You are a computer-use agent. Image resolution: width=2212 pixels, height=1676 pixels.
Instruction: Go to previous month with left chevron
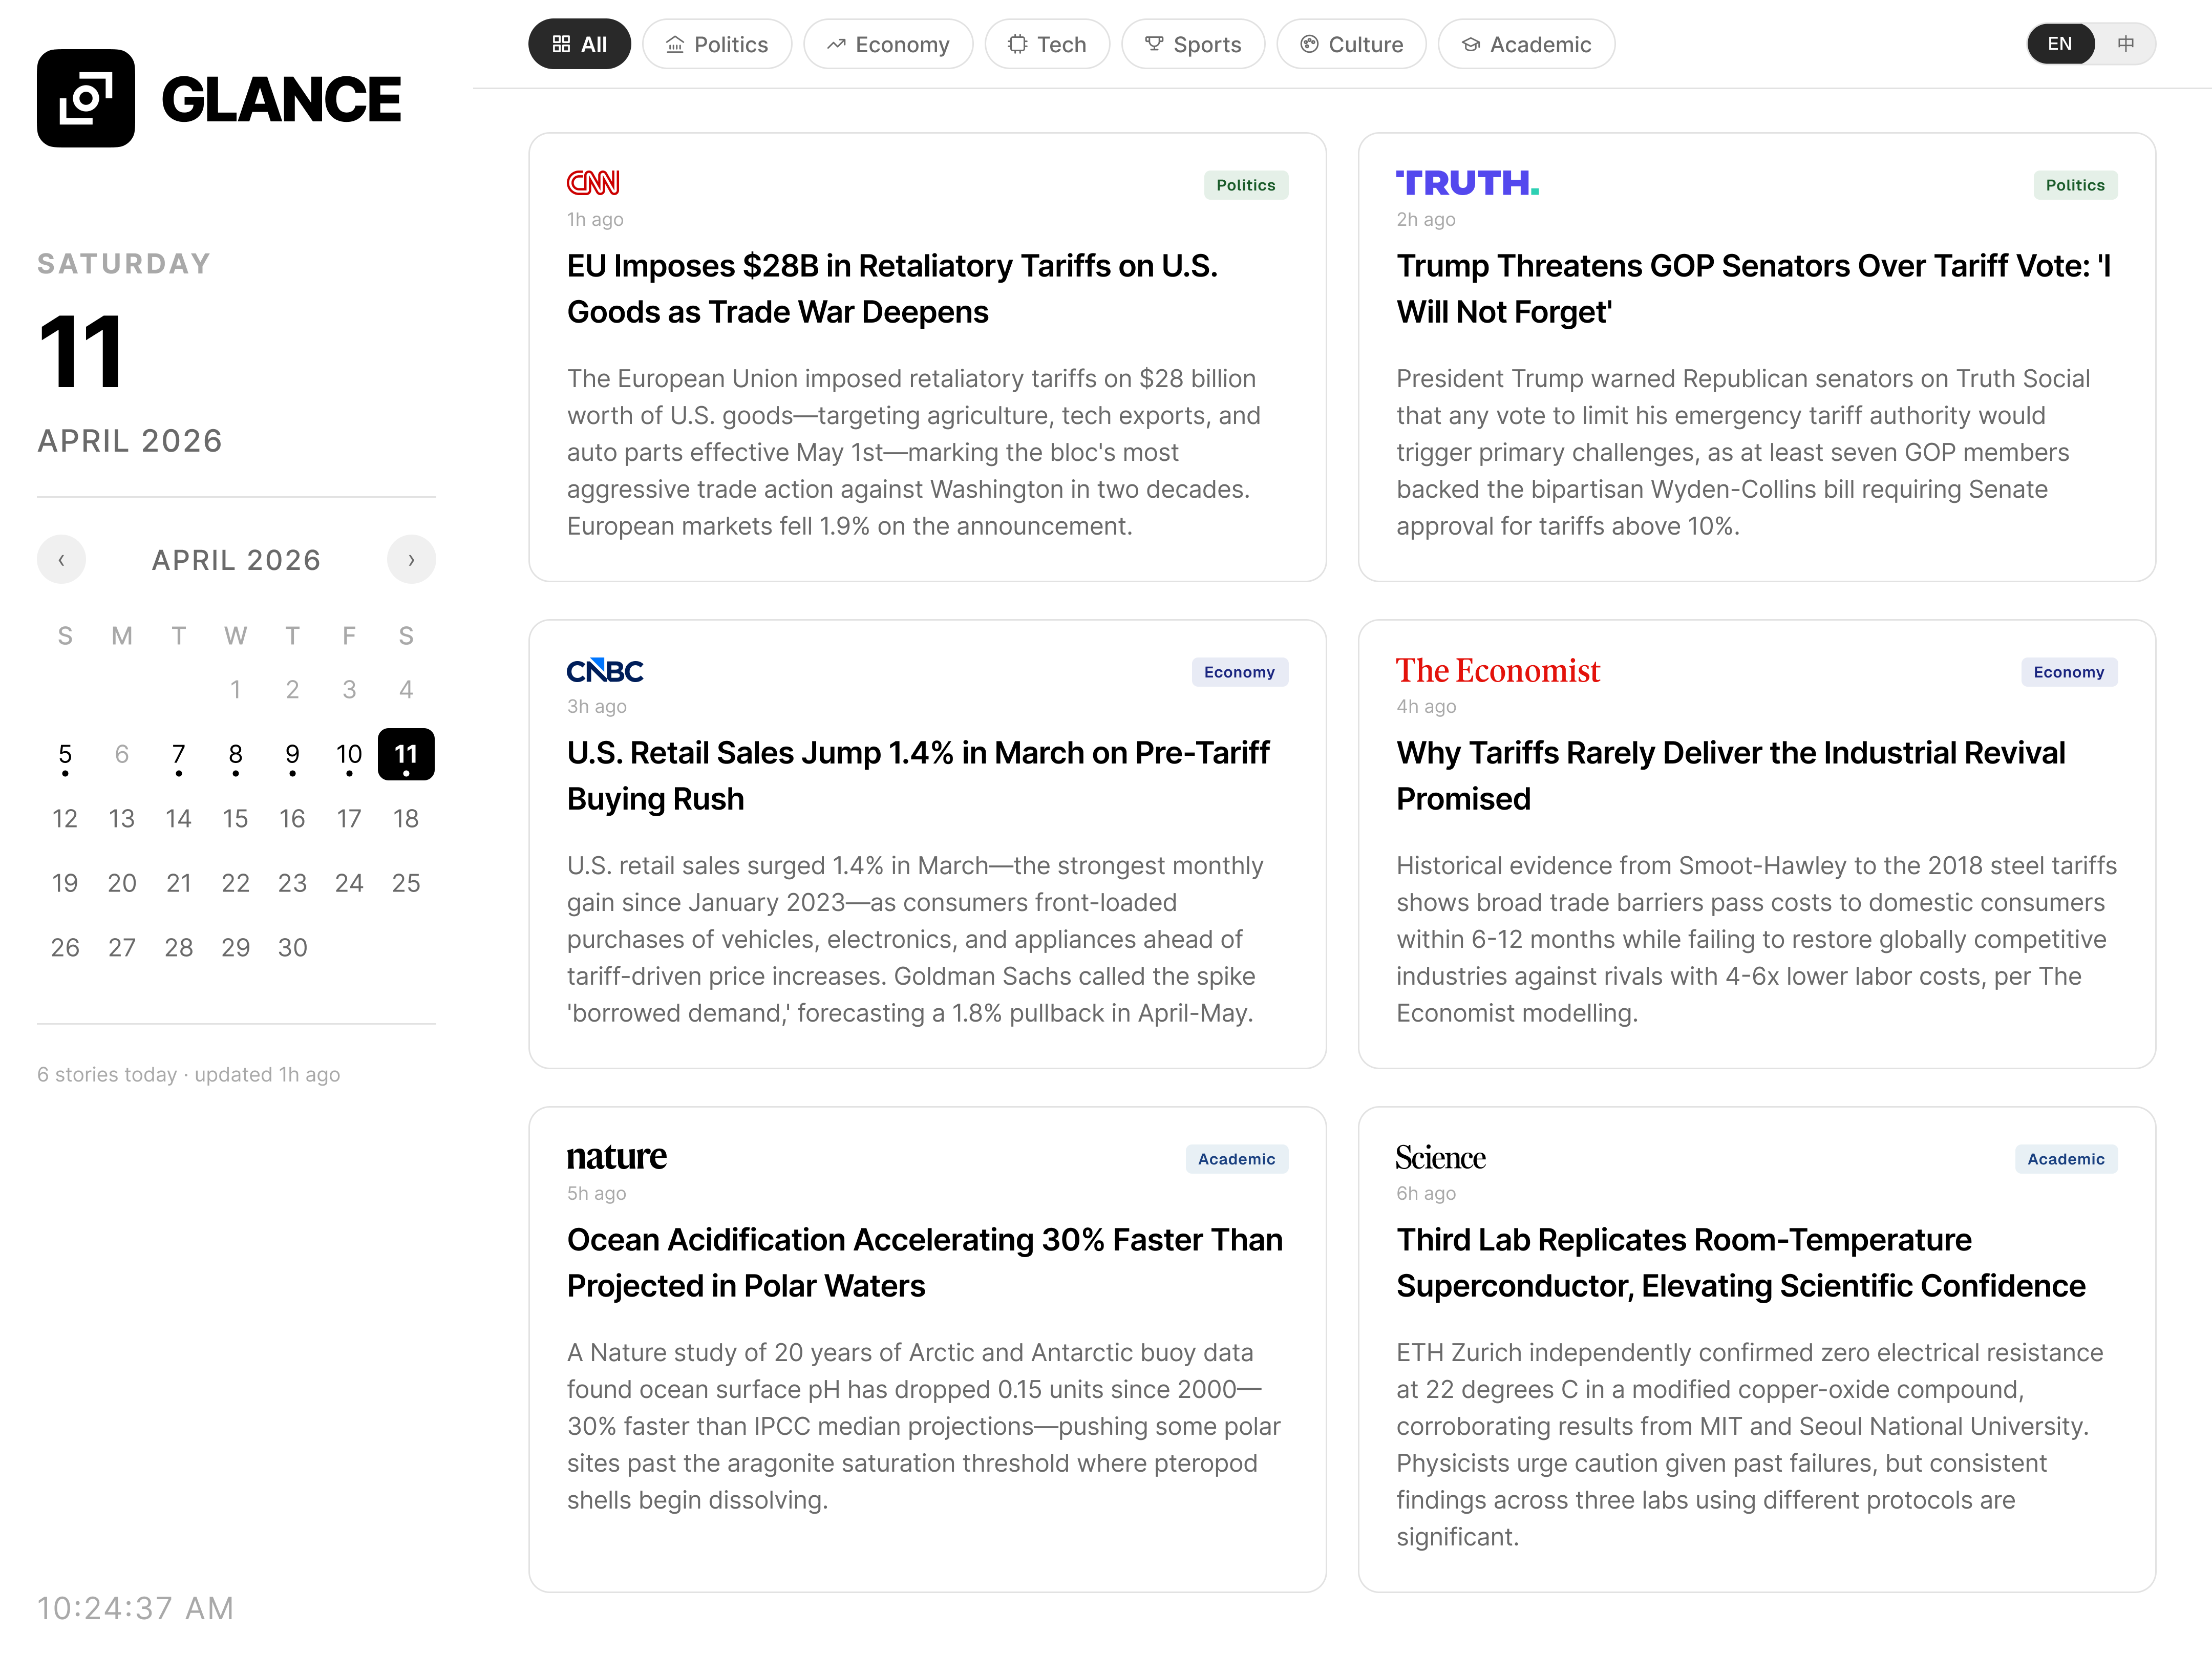point(62,559)
